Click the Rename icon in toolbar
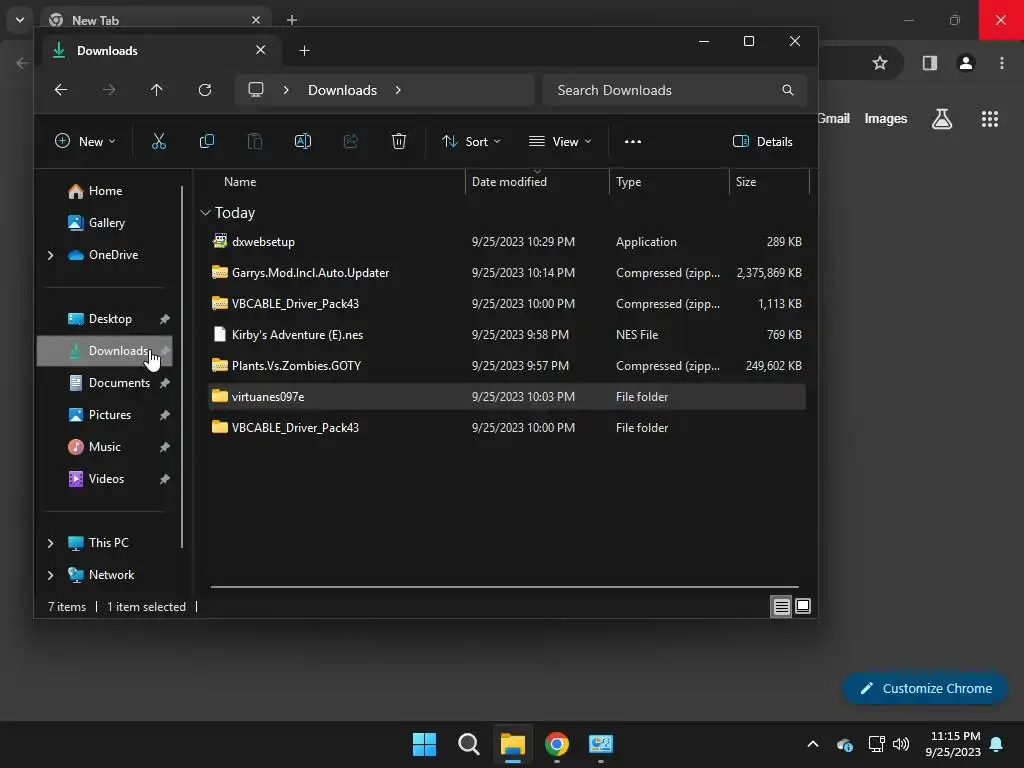This screenshot has height=768, width=1024. tap(303, 141)
